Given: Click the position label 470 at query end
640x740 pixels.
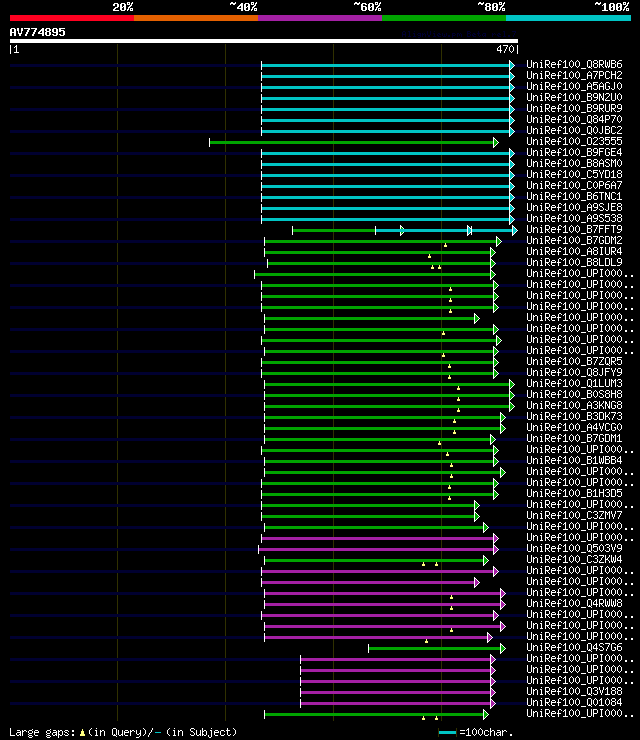Looking at the screenshot, I should [505, 49].
